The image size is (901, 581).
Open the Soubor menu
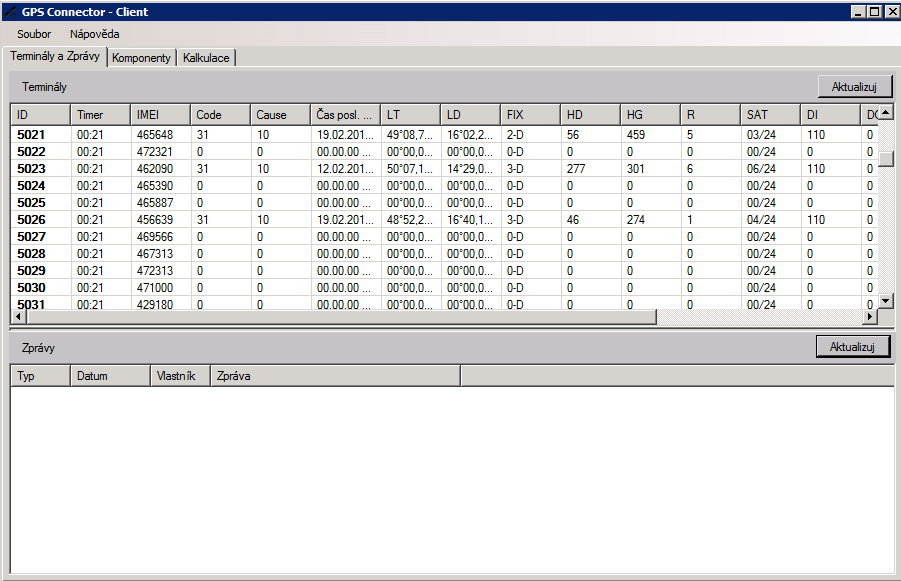(34, 34)
